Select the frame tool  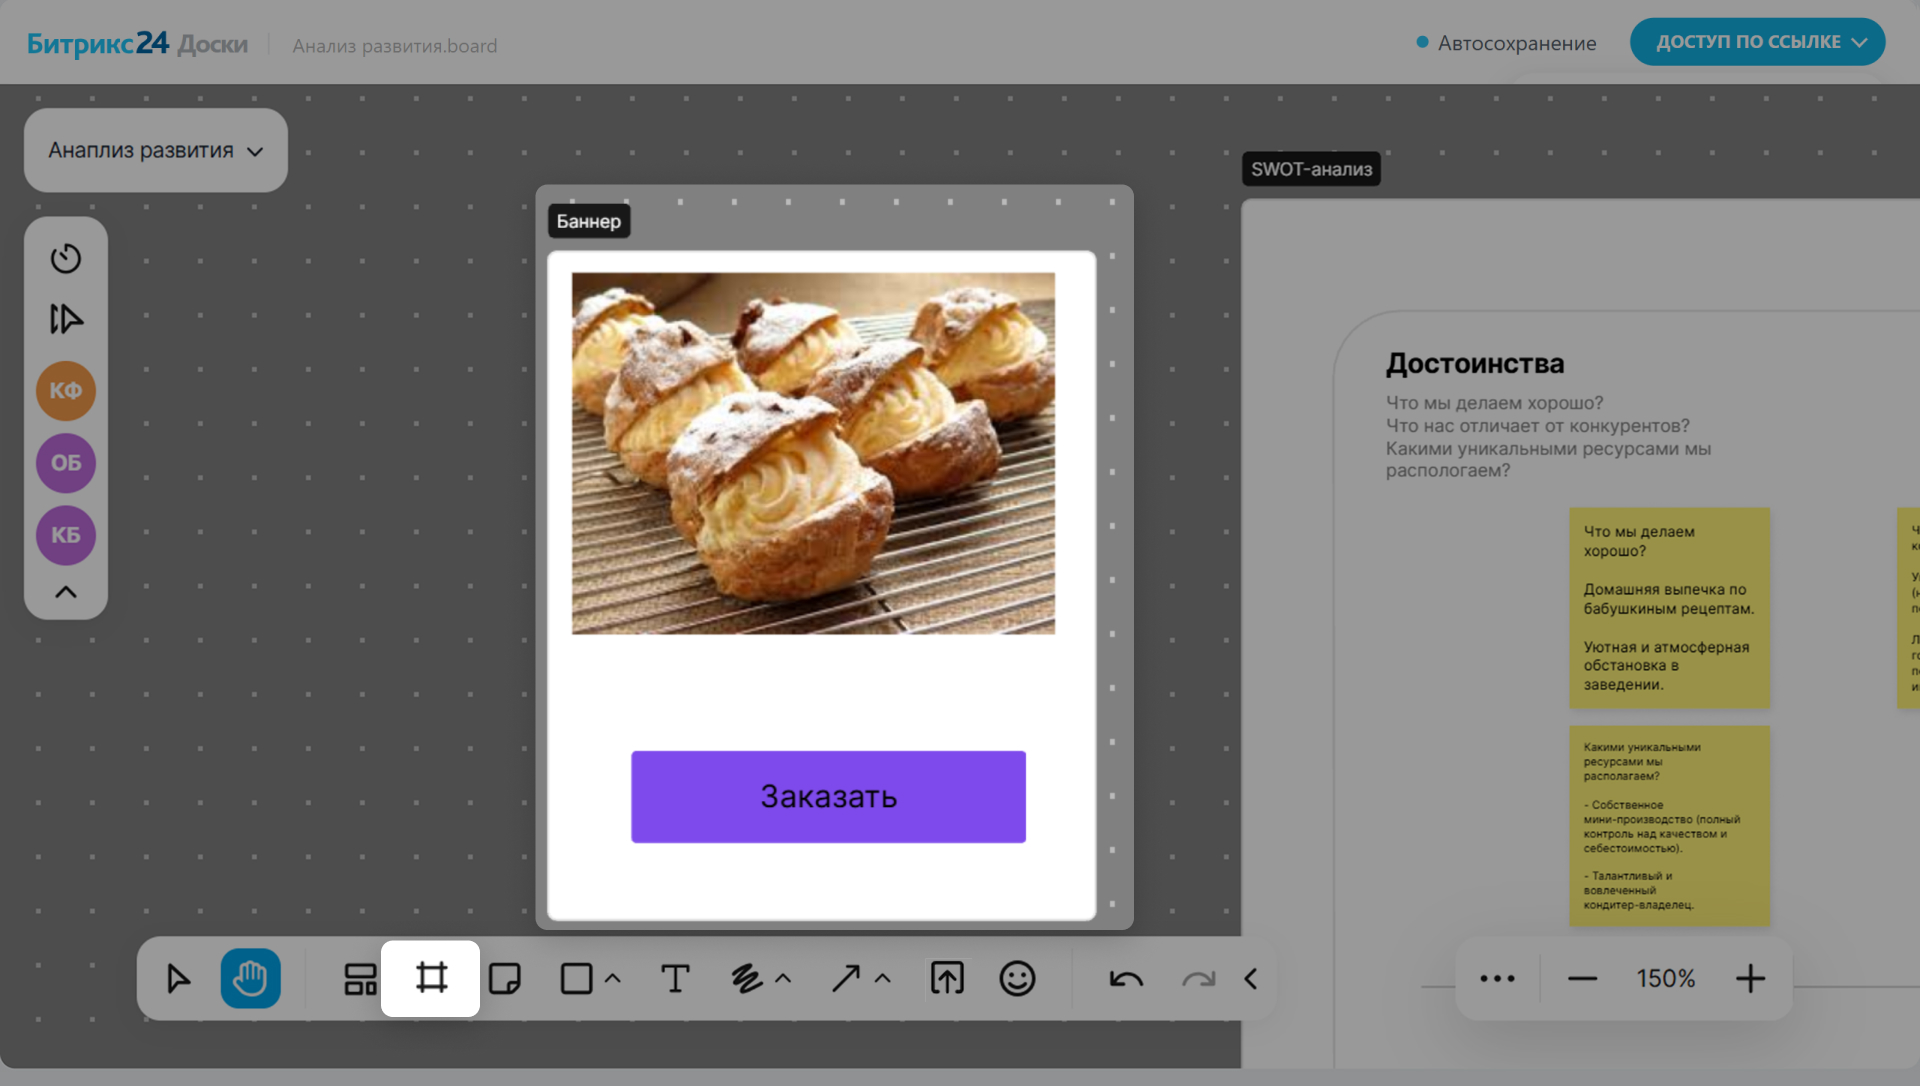[x=431, y=978]
